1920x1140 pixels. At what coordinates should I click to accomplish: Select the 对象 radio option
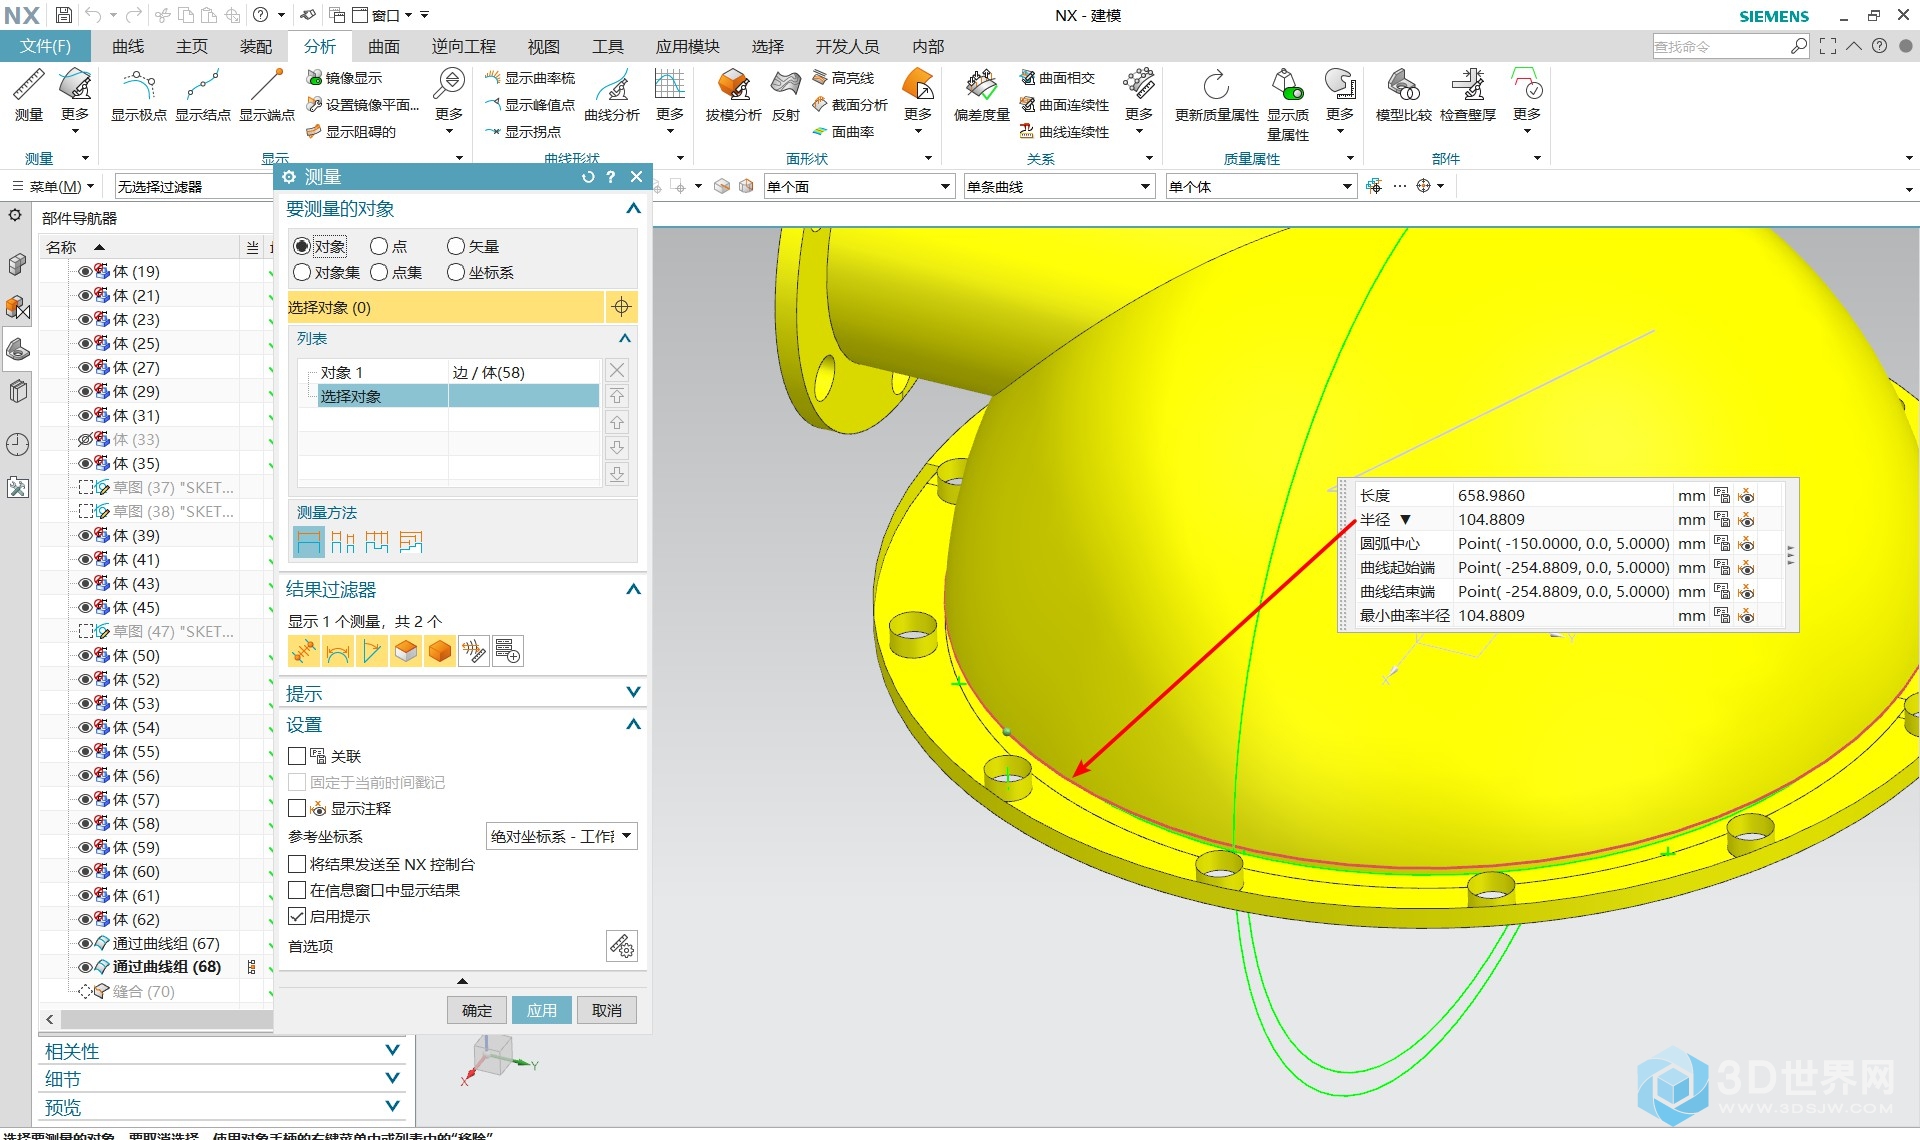[302, 246]
